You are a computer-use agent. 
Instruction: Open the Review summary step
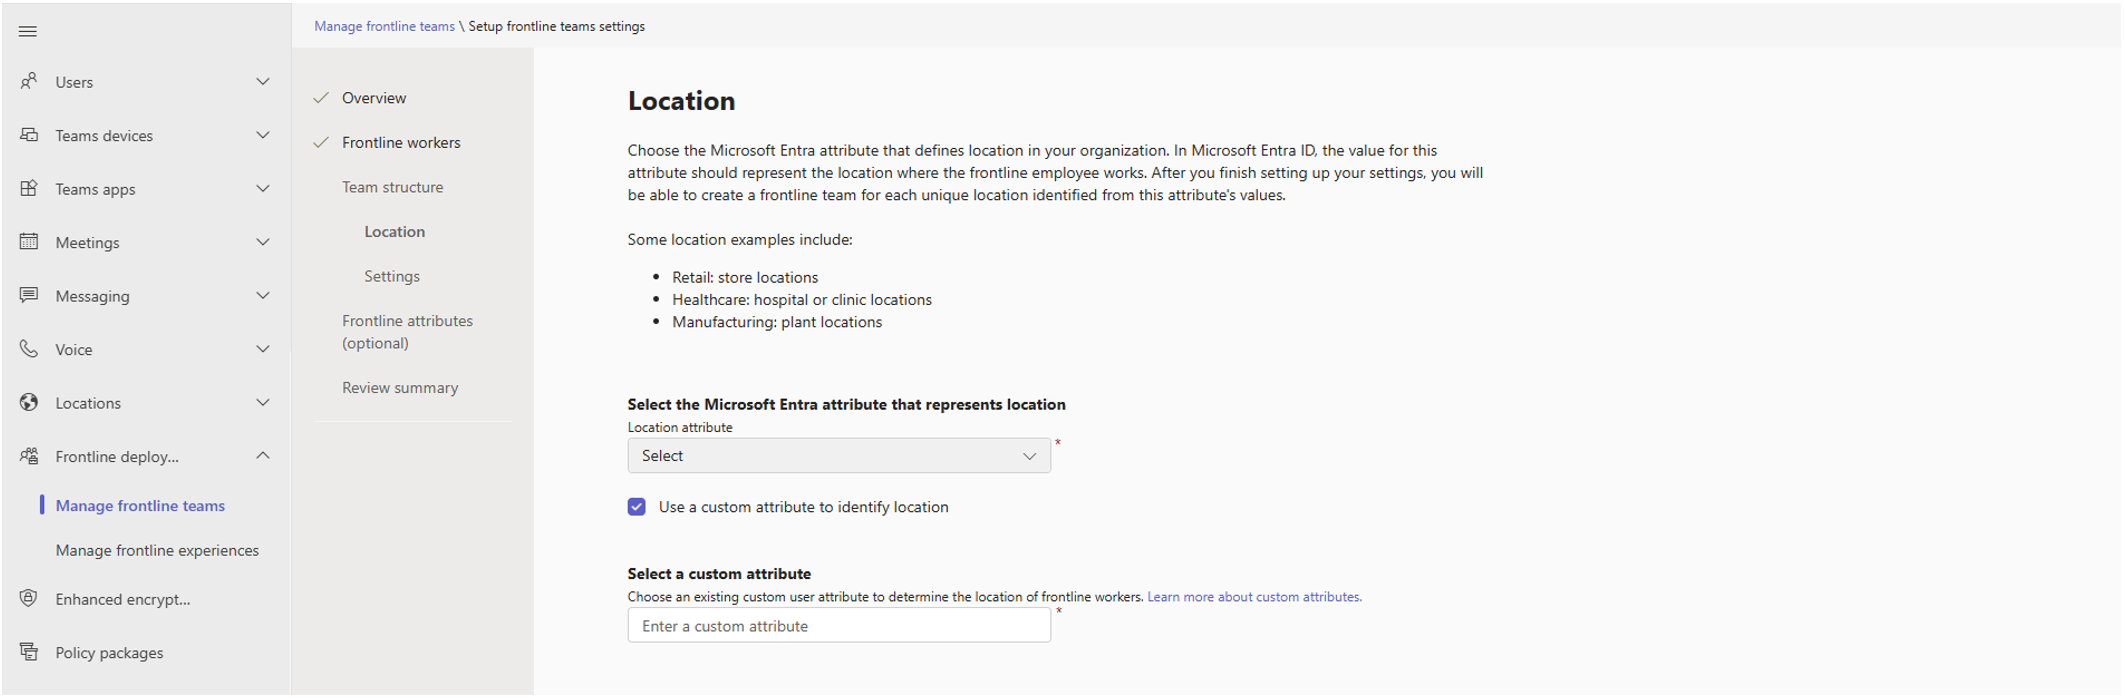(x=400, y=388)
